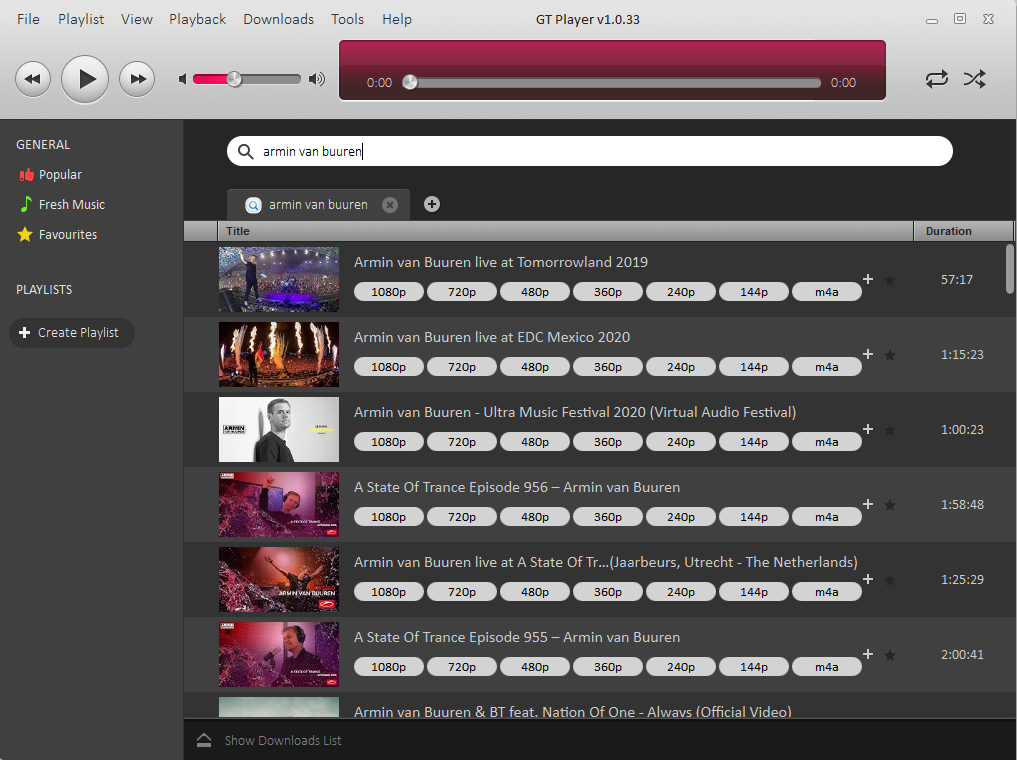Viewport: 1017px width, 760px height.
Task: Toggle shuffle mode on
Action: (x=975, y=79)
